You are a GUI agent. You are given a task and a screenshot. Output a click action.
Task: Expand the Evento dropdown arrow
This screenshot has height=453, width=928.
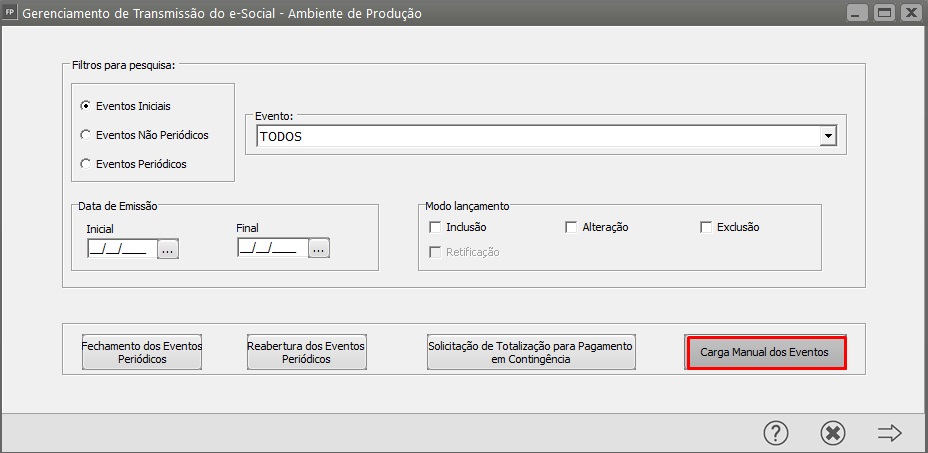tap(827, 136)
